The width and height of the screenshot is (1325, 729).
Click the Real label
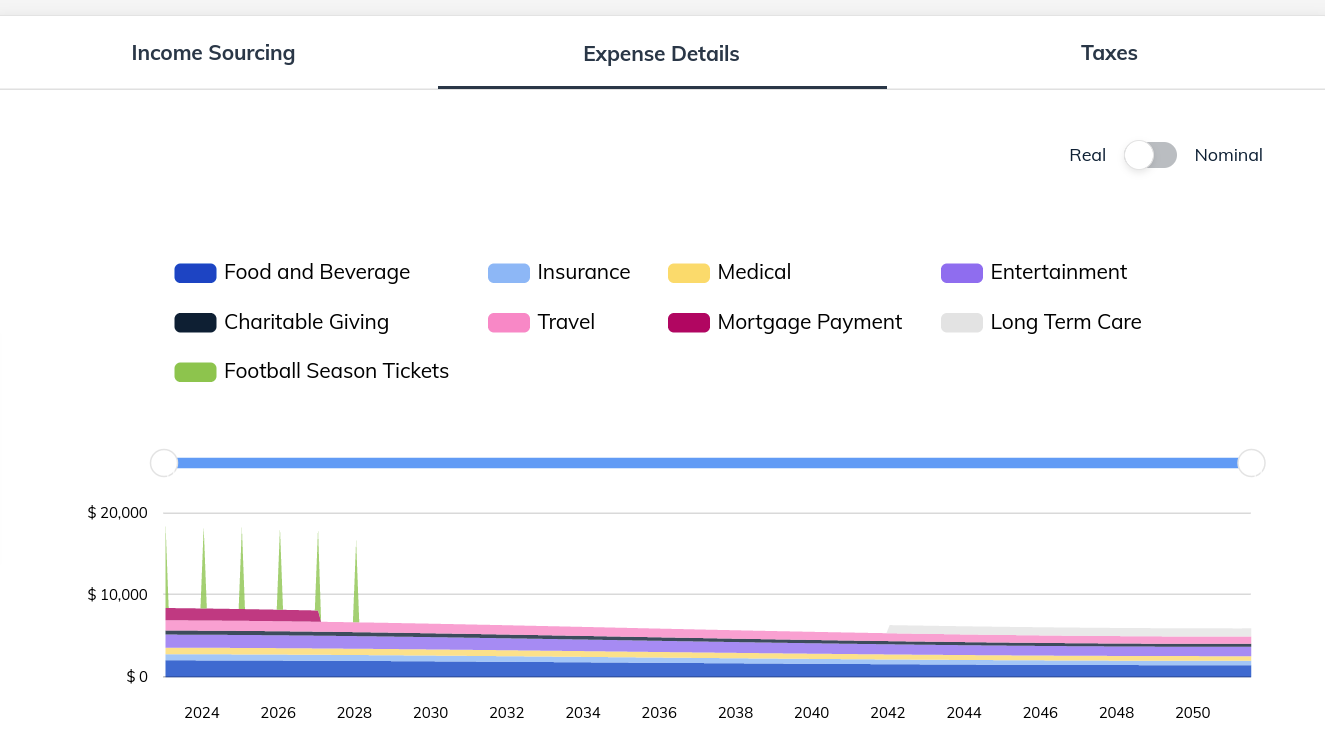[1087, 155]
